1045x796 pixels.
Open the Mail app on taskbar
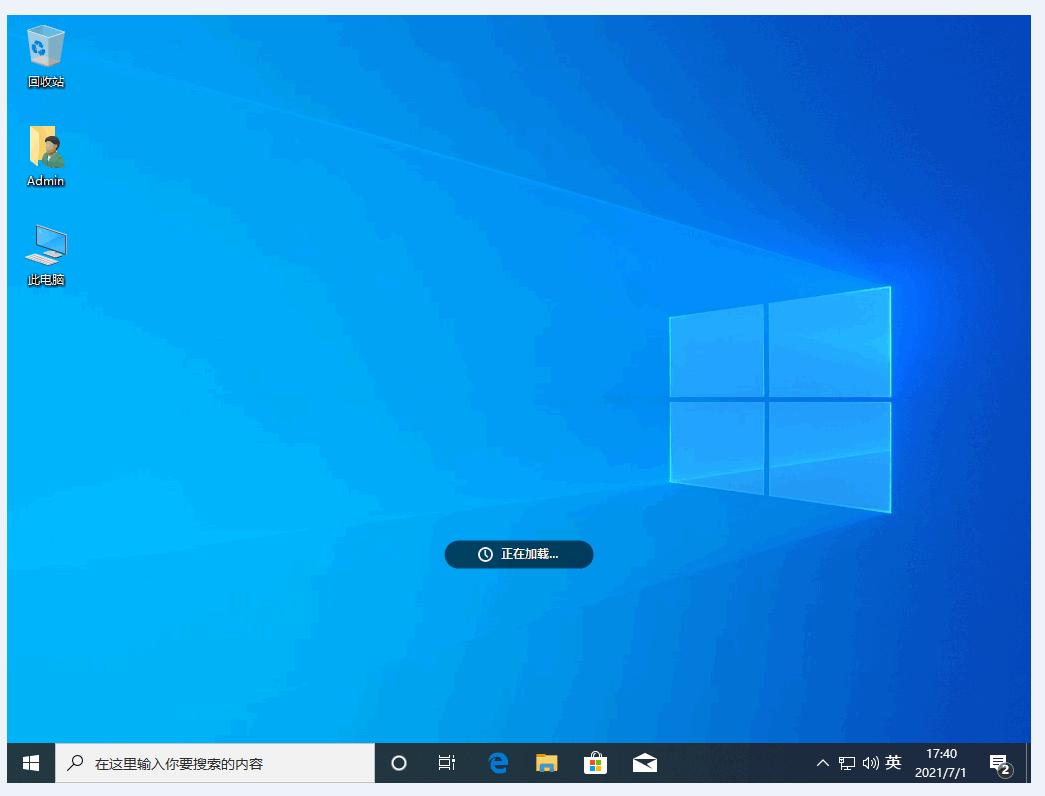coord(645,763)
